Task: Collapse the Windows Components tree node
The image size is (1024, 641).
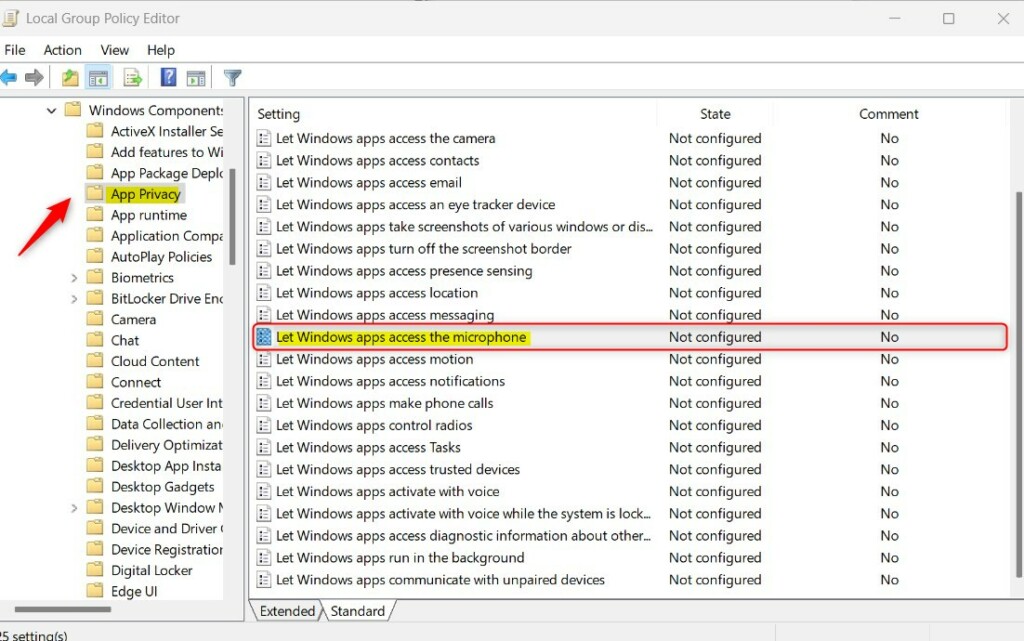Action: pos(51,110)
